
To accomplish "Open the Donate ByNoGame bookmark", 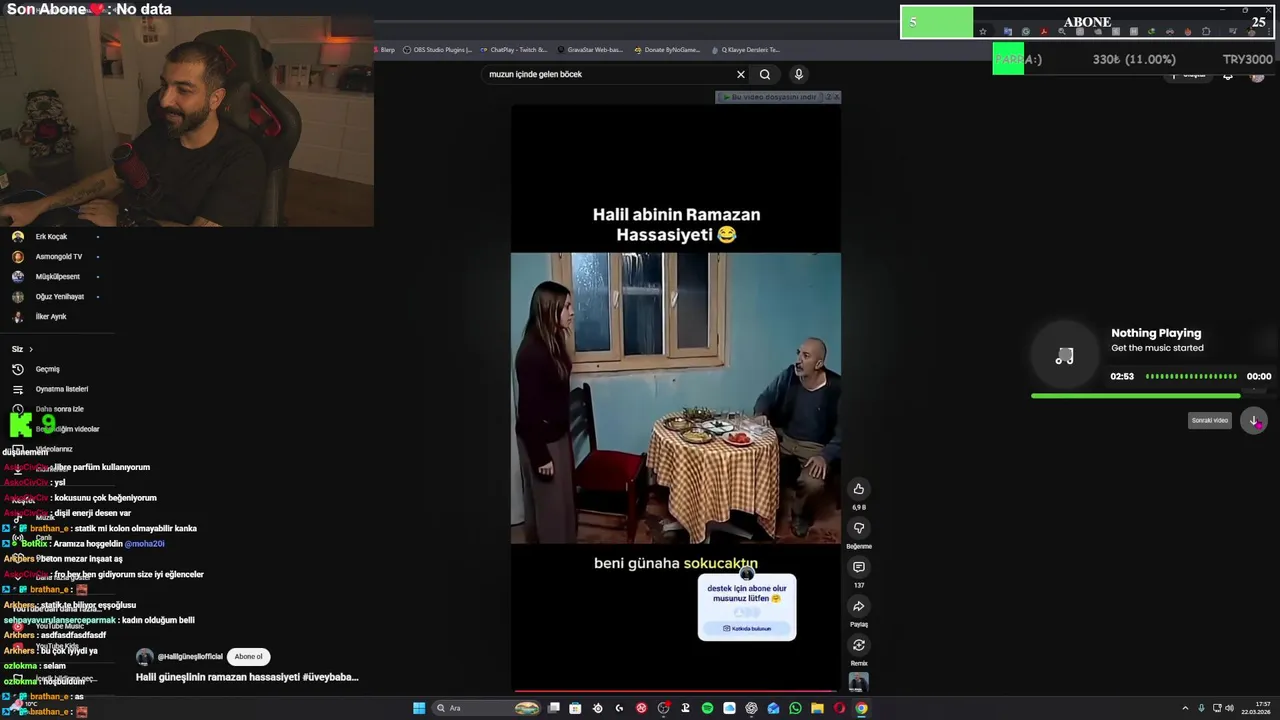I will (667, 49).
